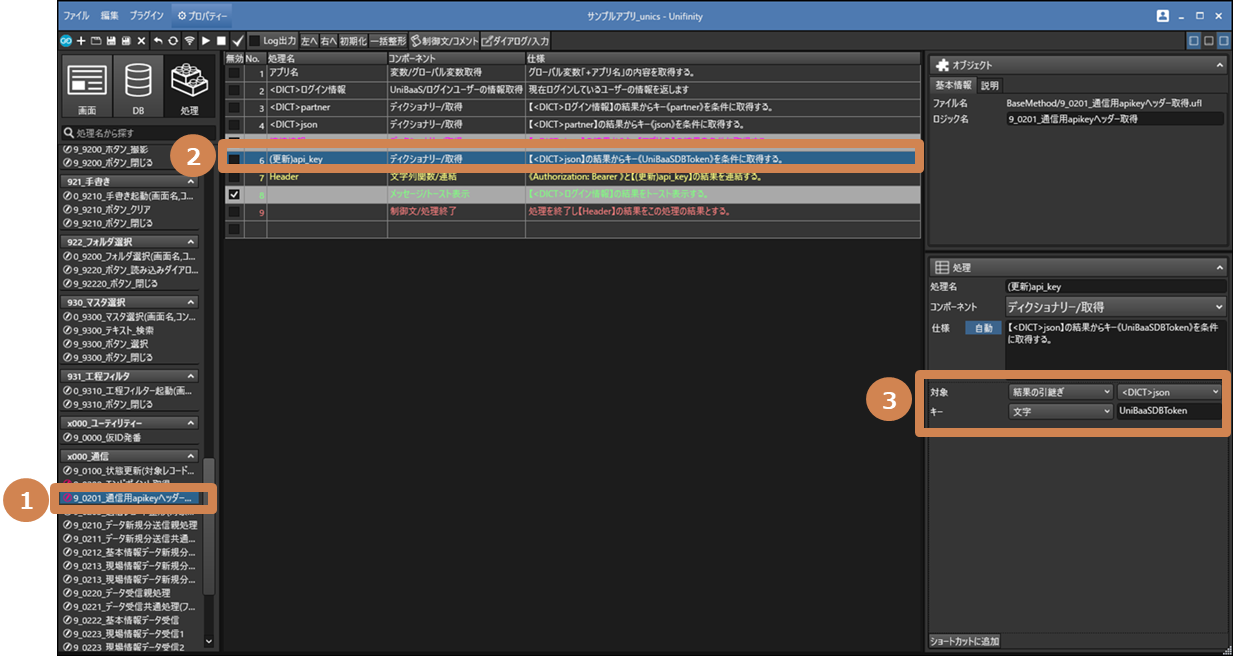Click the 処理名から探す search field

[x=138, y=133]
